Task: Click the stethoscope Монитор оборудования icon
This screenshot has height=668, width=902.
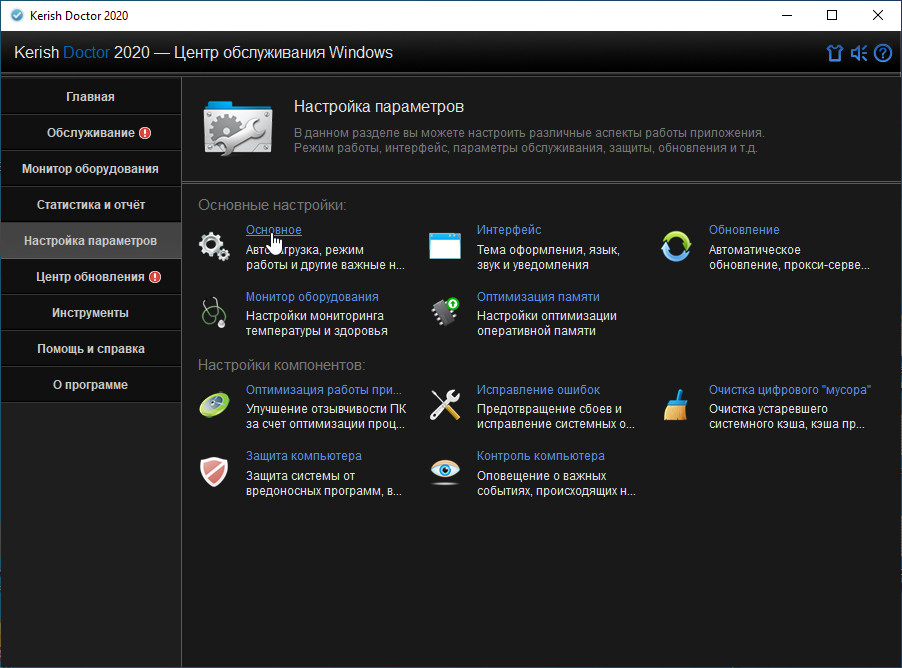Action: pyautogui.click(x=214, y=313)
